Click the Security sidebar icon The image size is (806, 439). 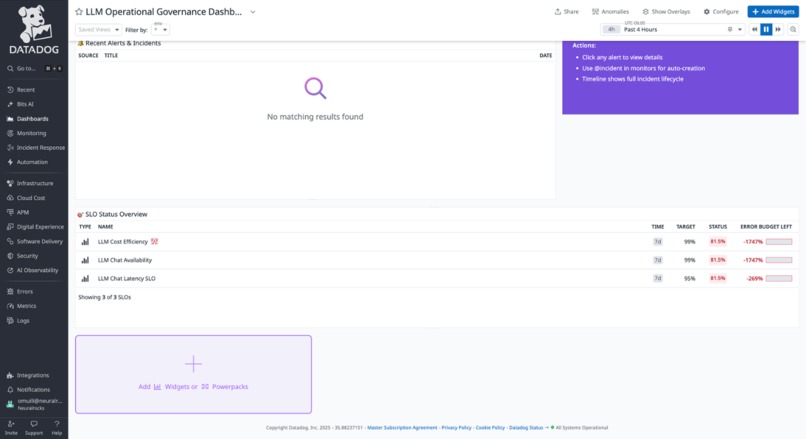coord(10,255)
